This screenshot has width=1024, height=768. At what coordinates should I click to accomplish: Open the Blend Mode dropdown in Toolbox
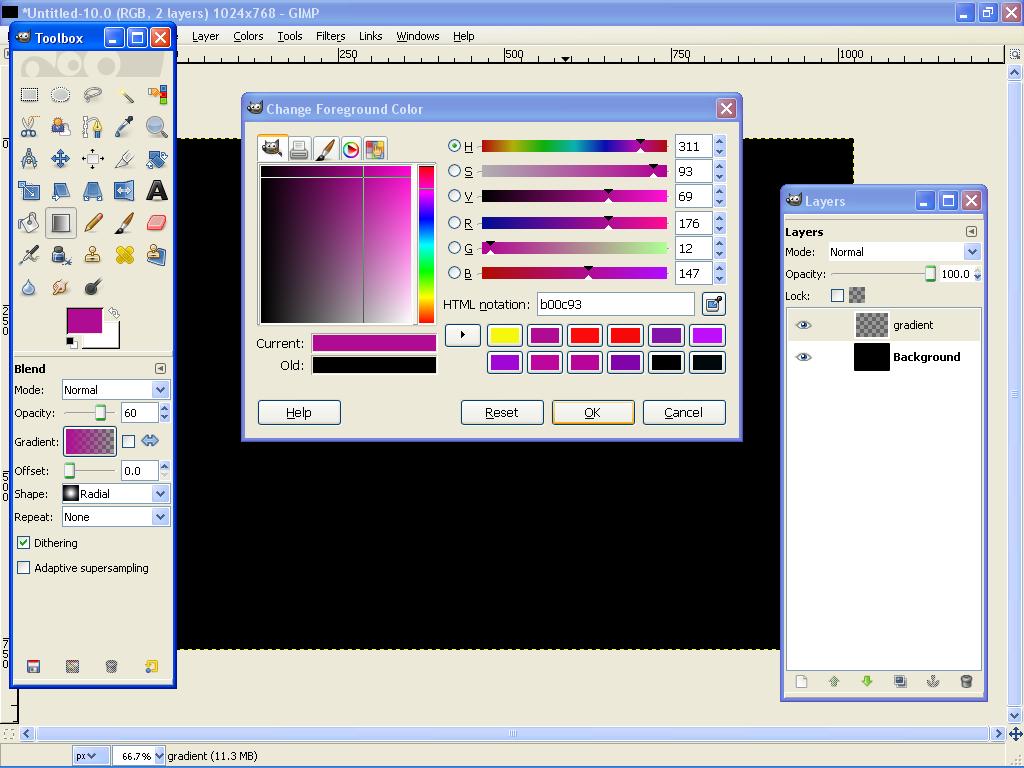coord(116,390)
